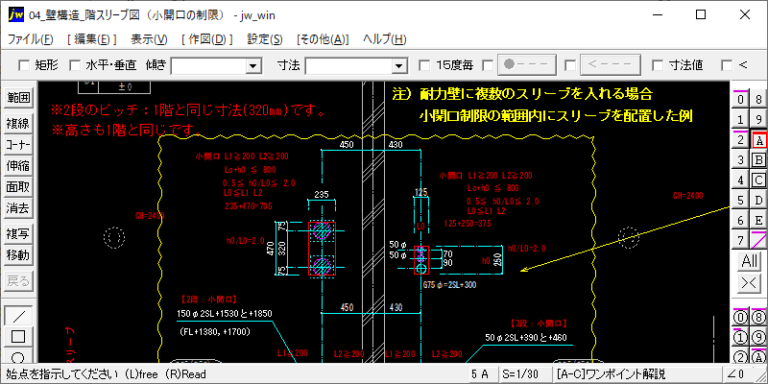Viewport: 768px width, 384px height.
Task: Select the circle drawing tool
Action: coord(18,357)
